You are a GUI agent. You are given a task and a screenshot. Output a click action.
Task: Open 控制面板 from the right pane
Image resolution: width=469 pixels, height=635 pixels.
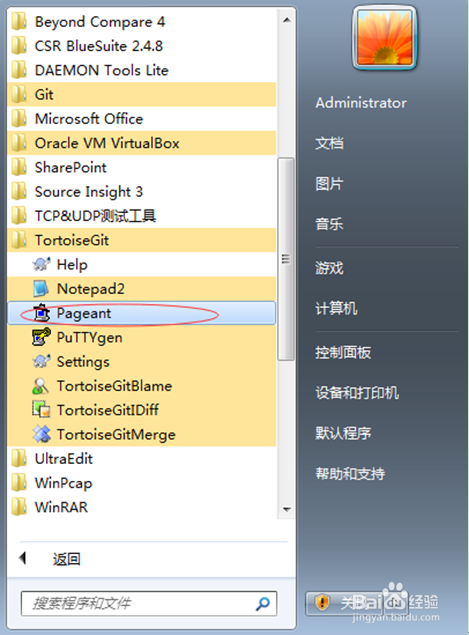click(343, 353)
